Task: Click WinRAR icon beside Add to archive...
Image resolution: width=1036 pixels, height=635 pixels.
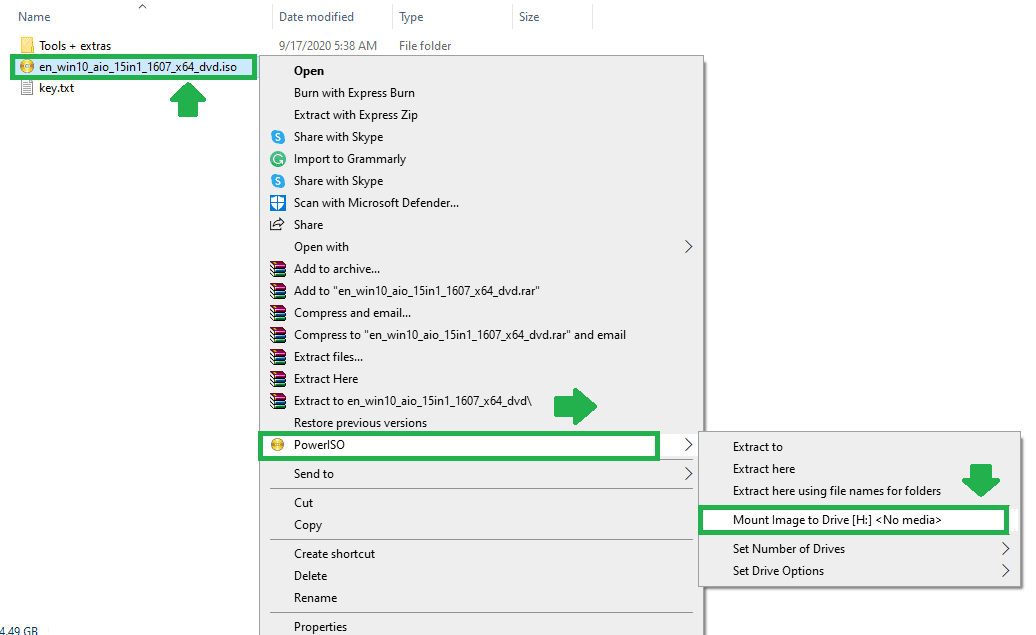Action: click(x=278, y=269)
